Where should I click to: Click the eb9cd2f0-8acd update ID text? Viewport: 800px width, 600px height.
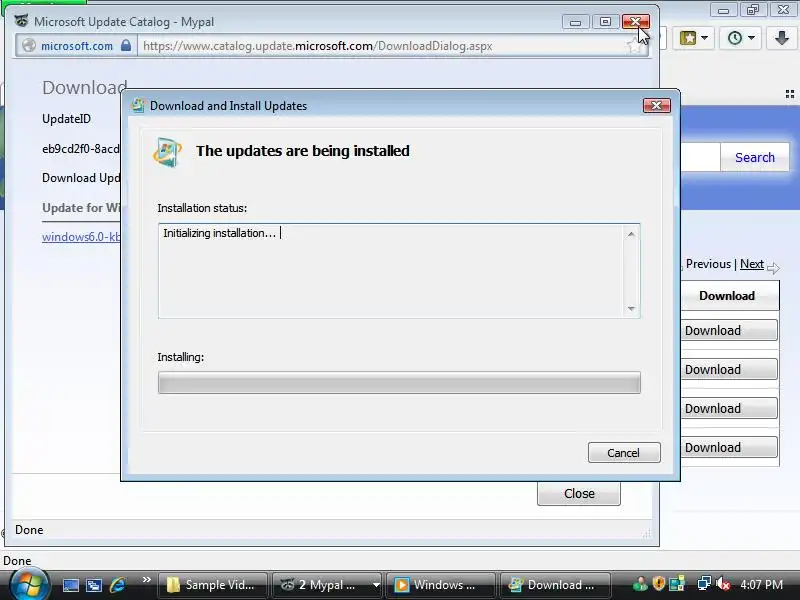(81, 148)
